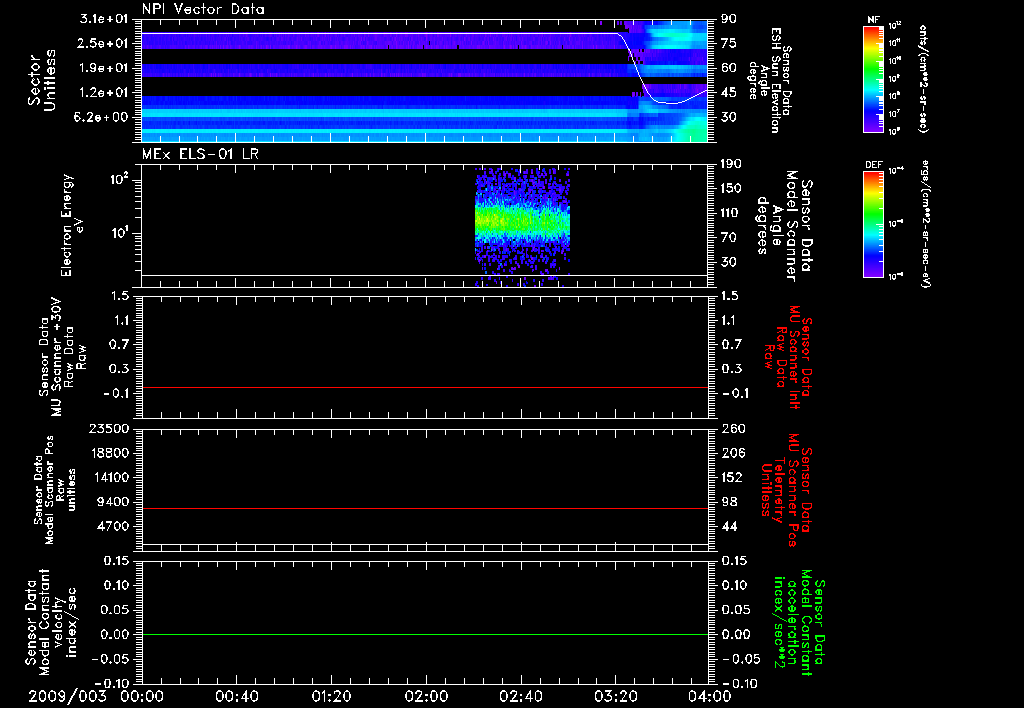Click the '2009/003' date label

point(67,697)
